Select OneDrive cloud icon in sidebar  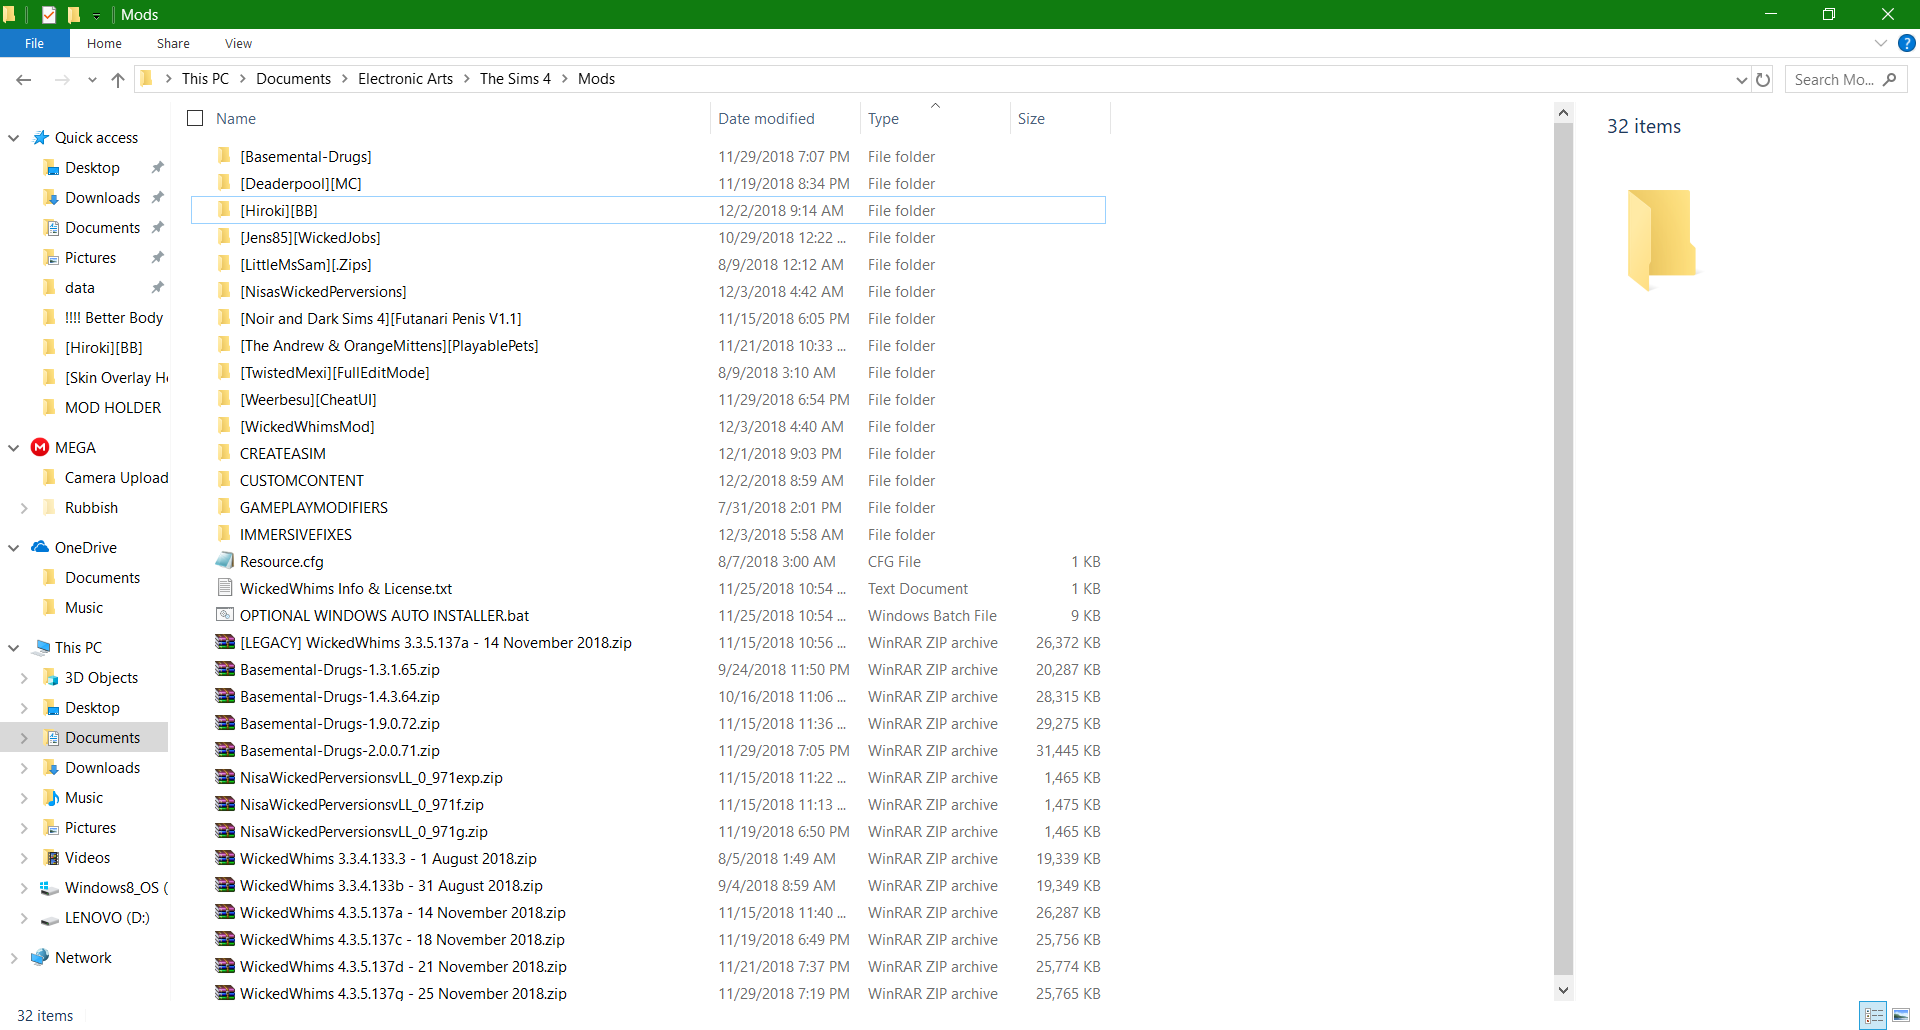(40, 547)
